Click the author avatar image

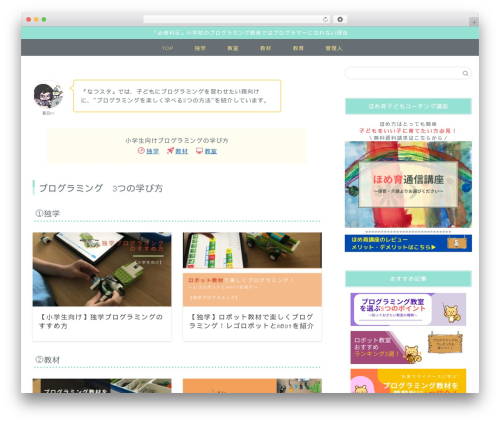click(x=48, y=95)
